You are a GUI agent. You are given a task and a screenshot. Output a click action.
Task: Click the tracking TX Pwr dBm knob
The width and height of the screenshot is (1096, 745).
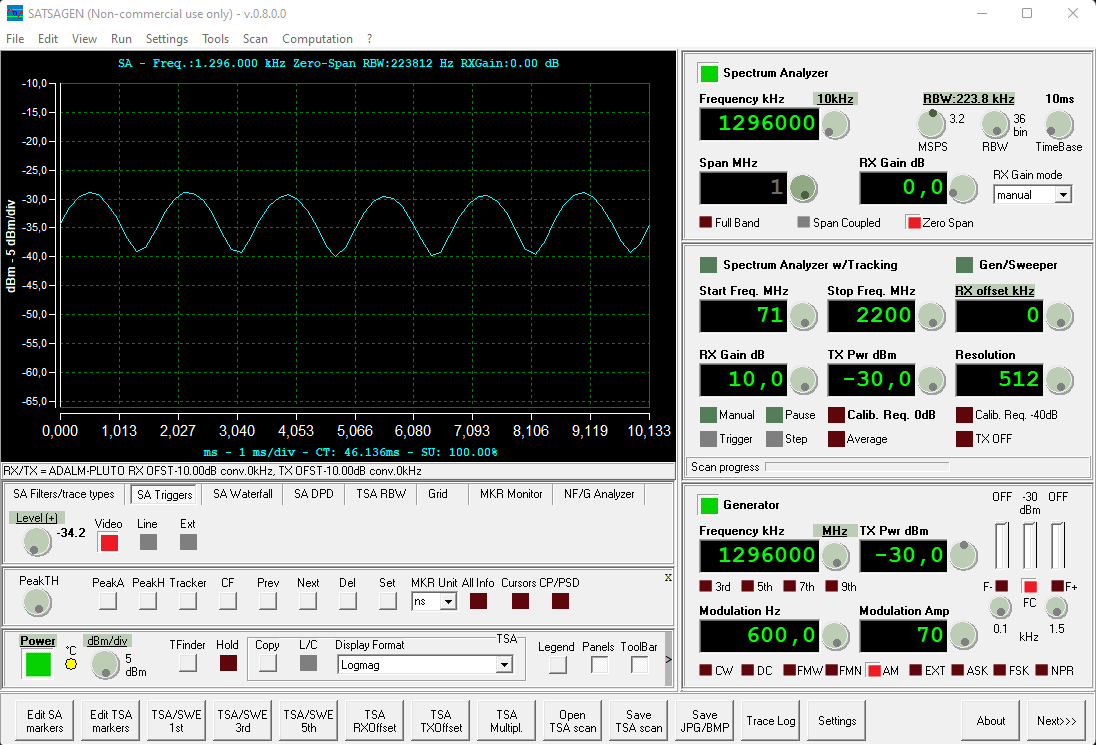931,381
